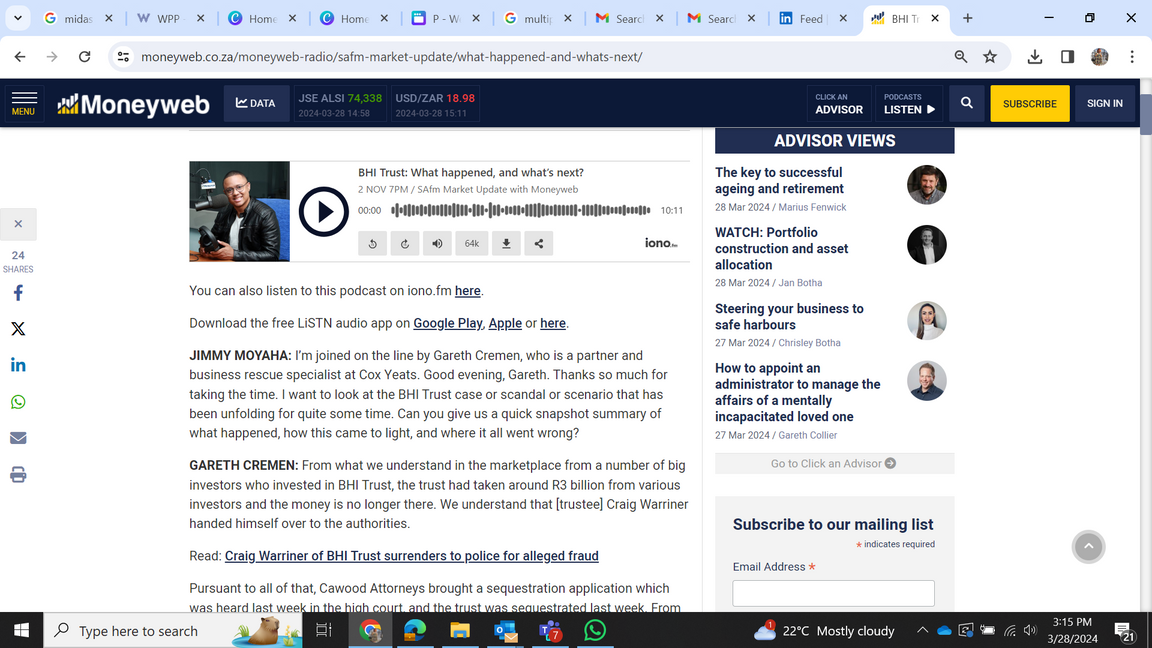Click the browser back arrow
The height and width of the screenshot is (648, 1152).
(20, 57)
